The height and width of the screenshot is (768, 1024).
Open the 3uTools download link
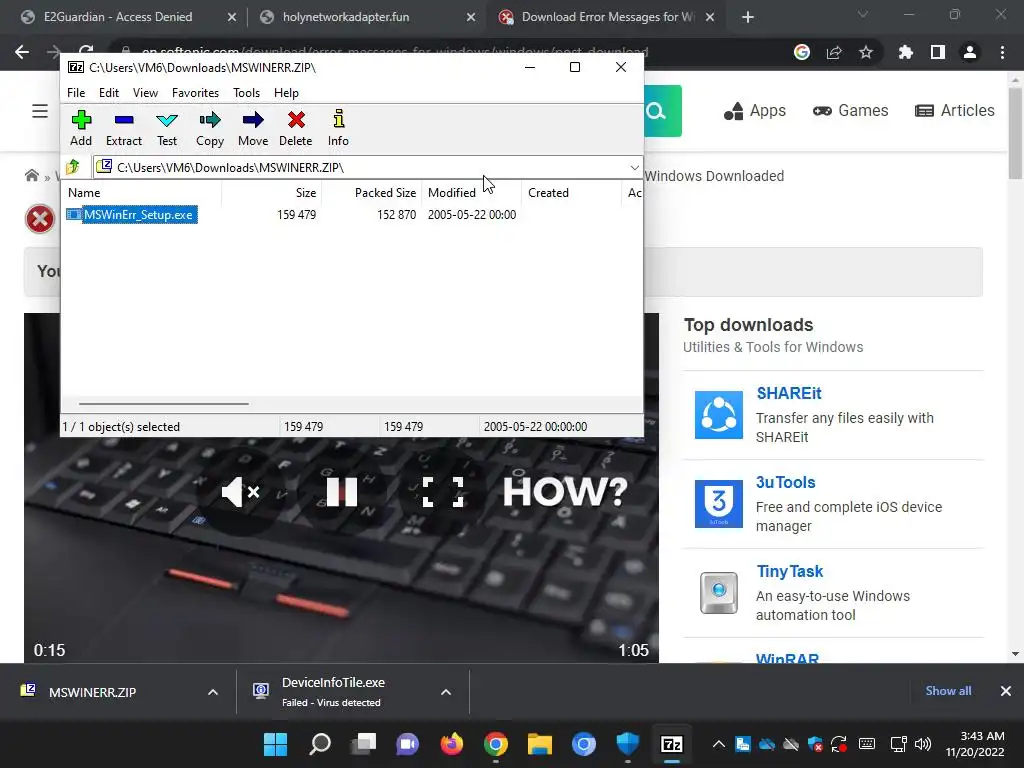[x=786, y=482]
